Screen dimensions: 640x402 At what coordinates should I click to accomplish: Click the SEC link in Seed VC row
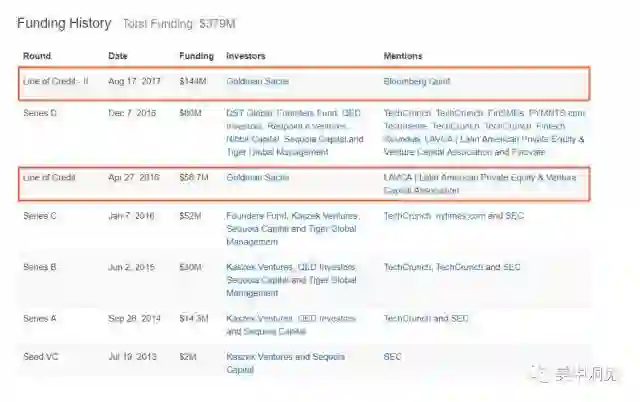pos(392,356)
